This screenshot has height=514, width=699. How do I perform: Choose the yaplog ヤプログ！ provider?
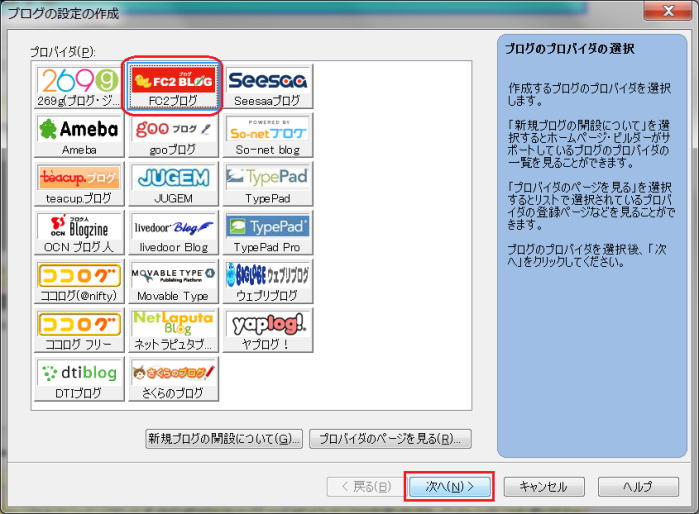pos(268,330)
